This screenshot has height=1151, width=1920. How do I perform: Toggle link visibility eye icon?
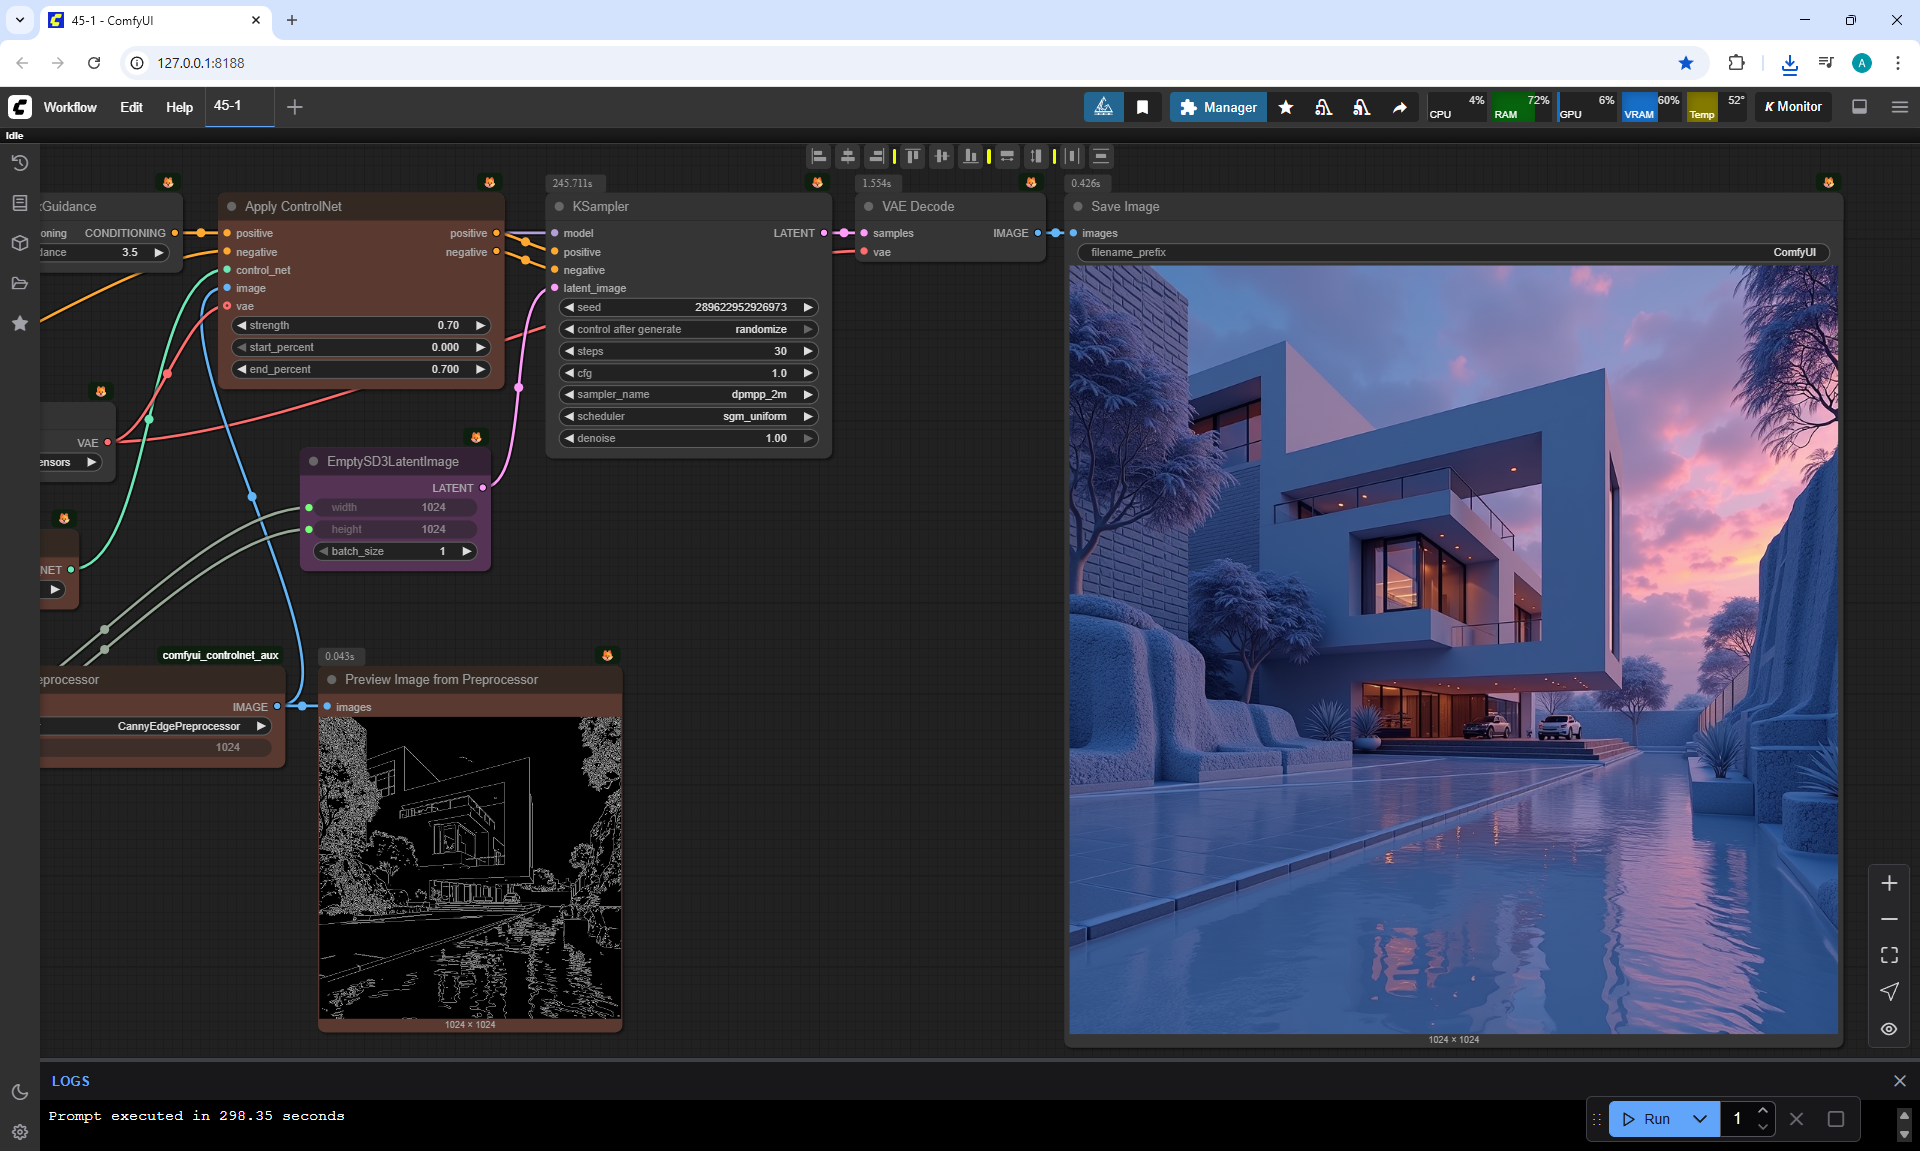1888,1028
